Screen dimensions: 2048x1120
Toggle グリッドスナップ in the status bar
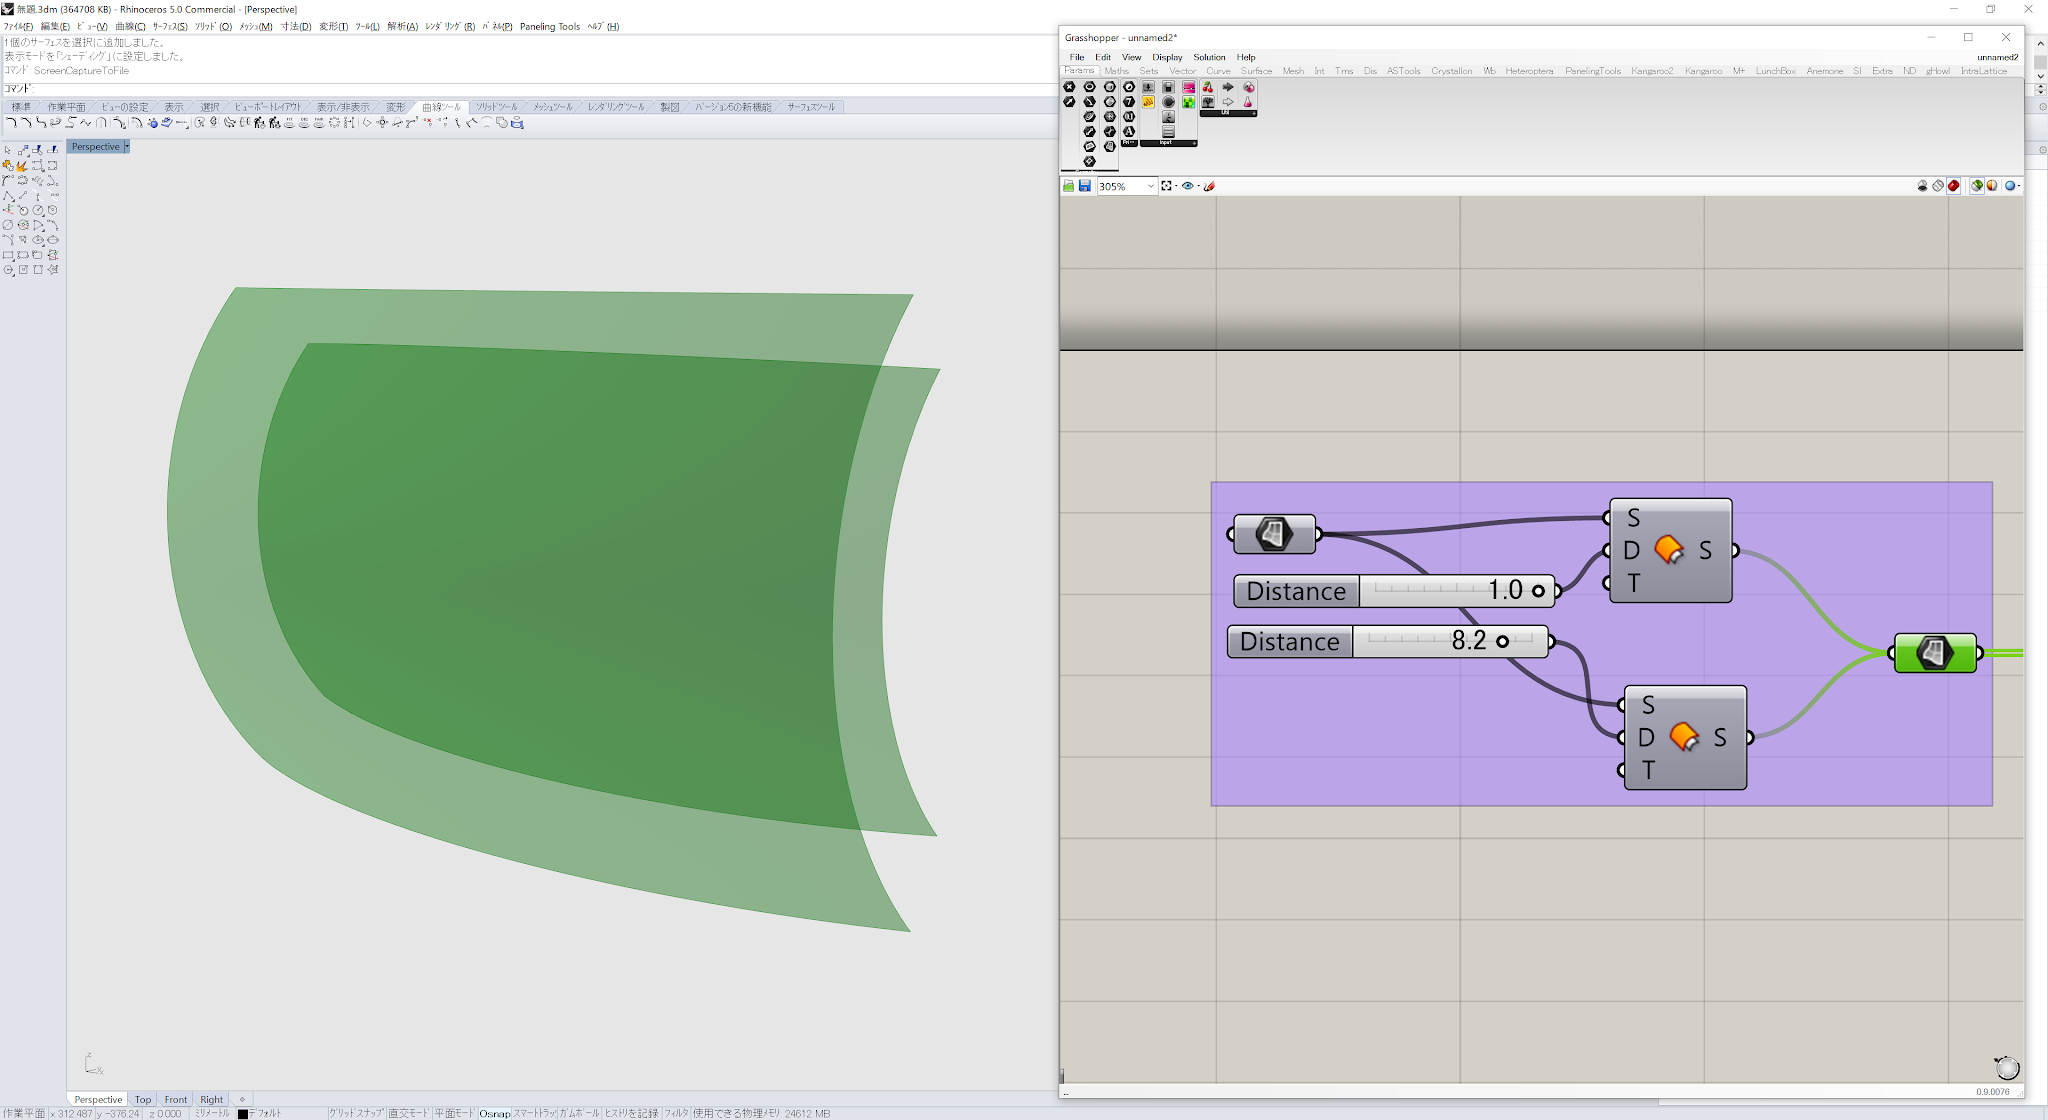pyautogui.click(x=357, y=1113)
